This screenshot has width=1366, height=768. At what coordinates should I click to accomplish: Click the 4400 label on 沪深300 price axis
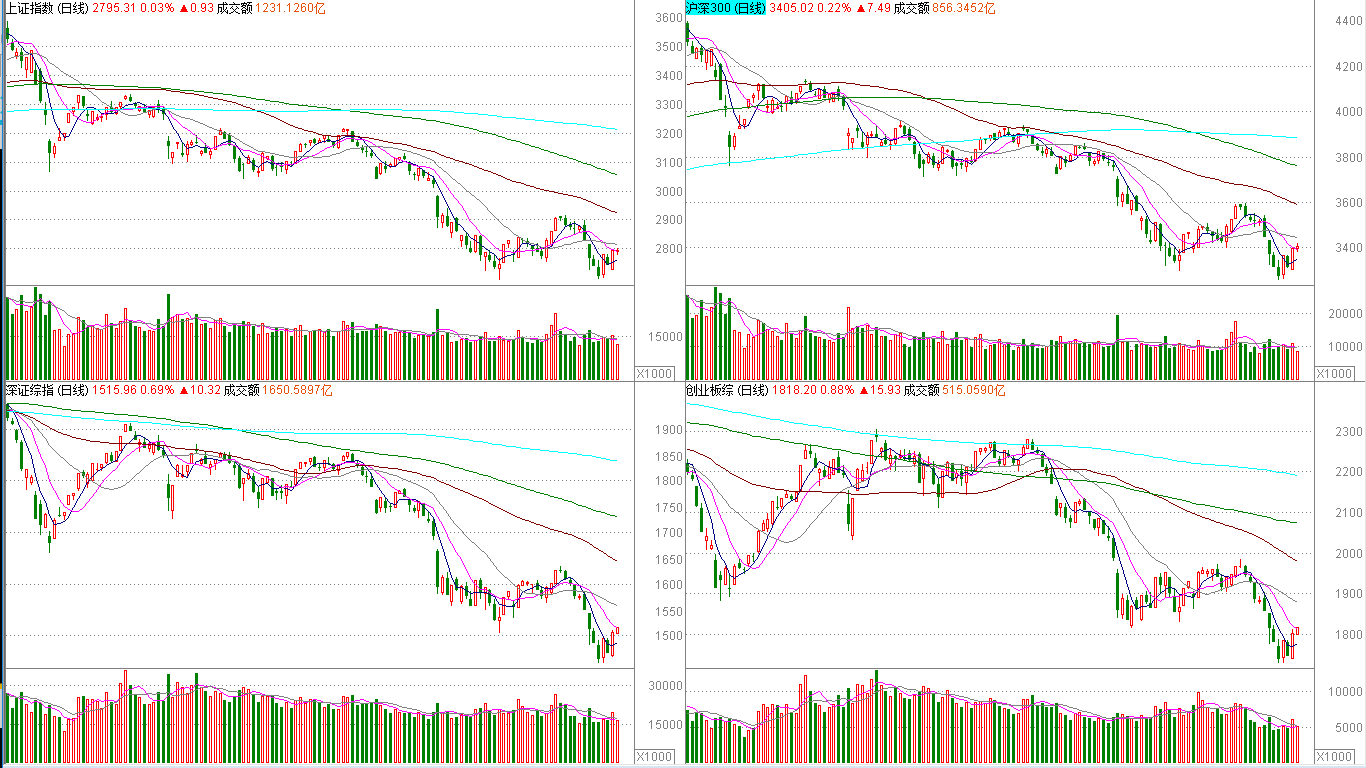coord(1350,21)
